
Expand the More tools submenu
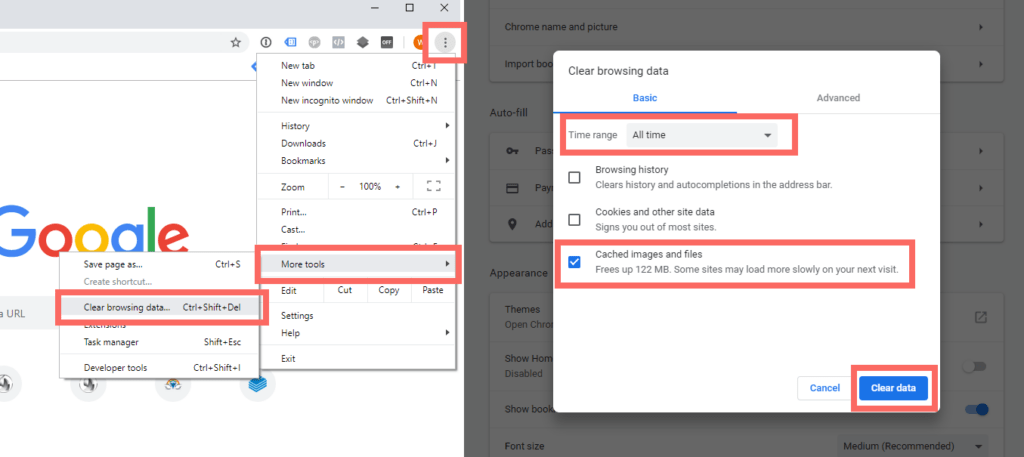[357, 264]
